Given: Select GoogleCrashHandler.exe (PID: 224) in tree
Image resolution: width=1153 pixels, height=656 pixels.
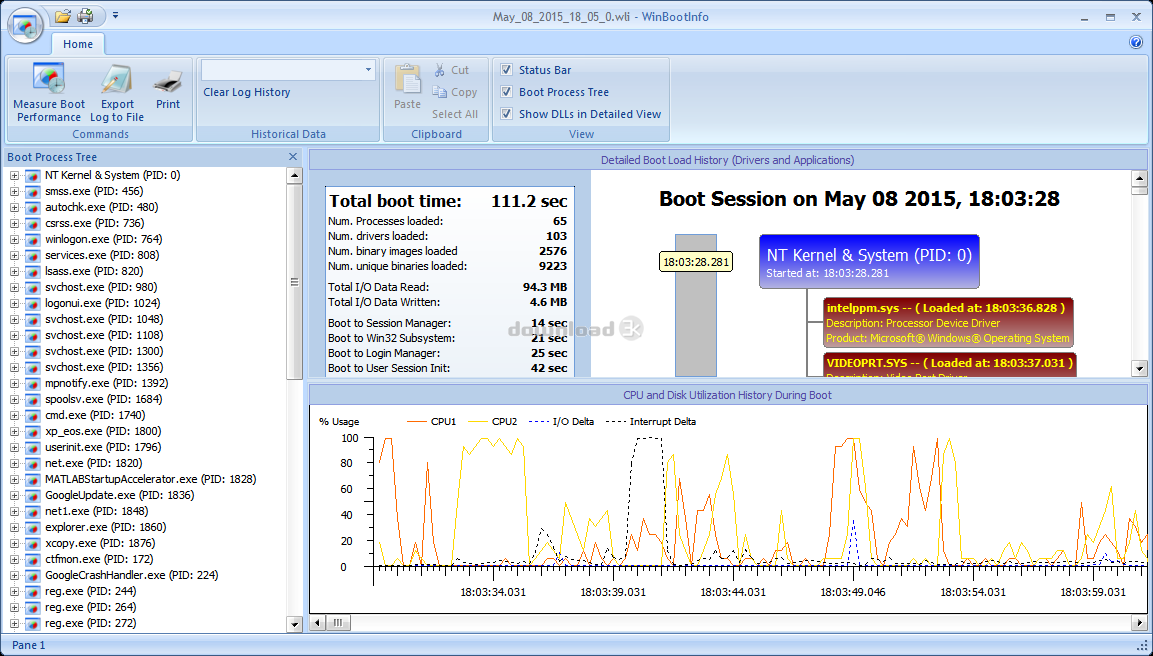Looking at the screenshot, I should (132, 575).
